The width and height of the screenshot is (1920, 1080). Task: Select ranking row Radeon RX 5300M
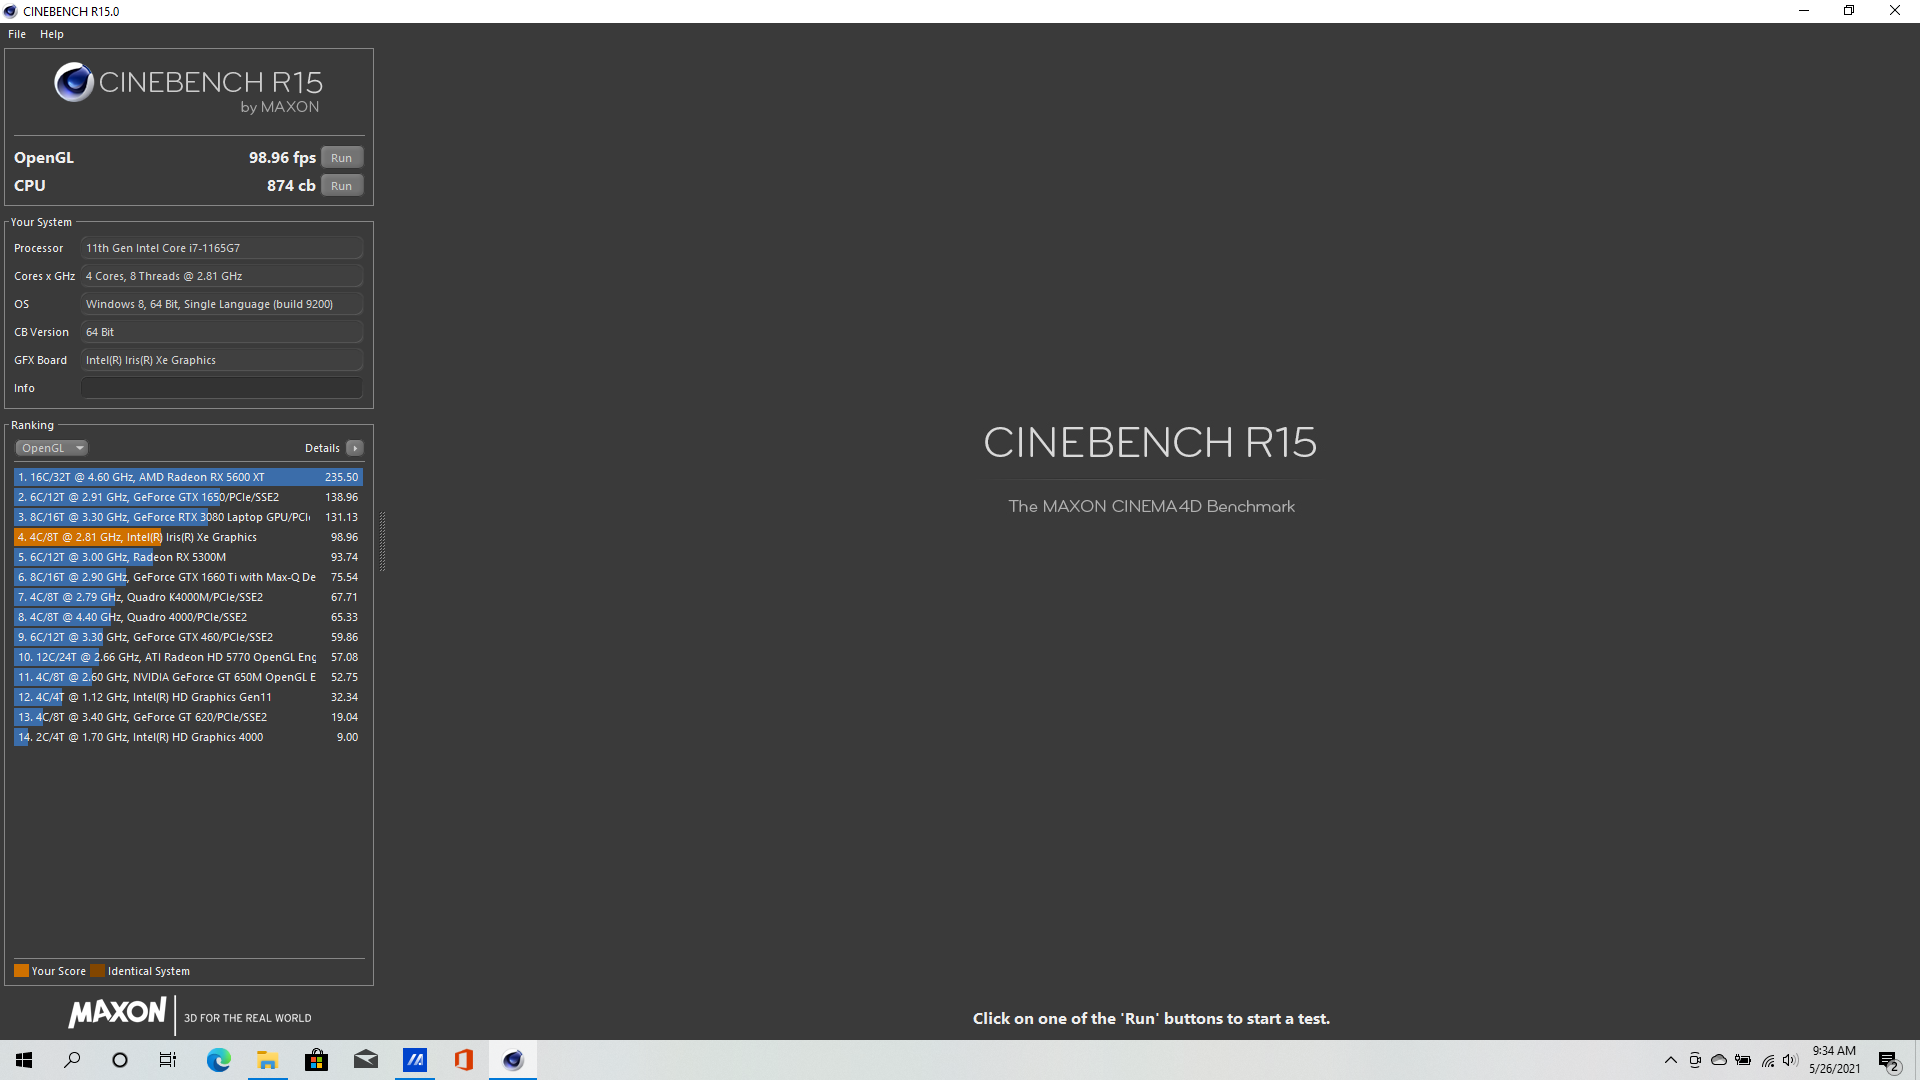tap(188, 557)
